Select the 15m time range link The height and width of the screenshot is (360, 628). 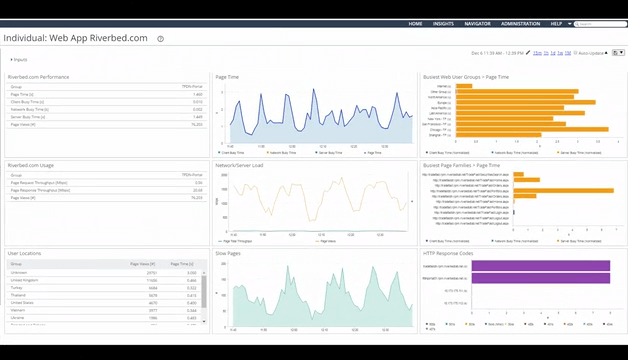[x=537, y=53]
